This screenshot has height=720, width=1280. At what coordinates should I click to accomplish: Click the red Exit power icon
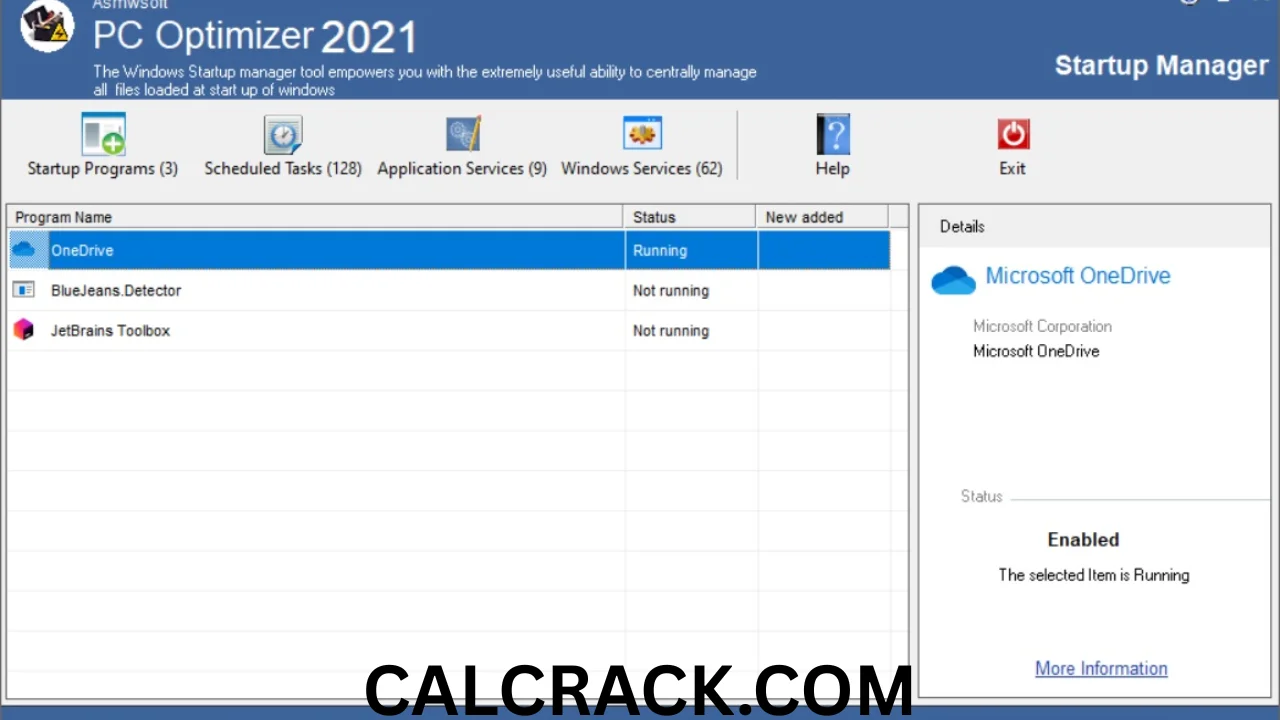pos(1013,134)
